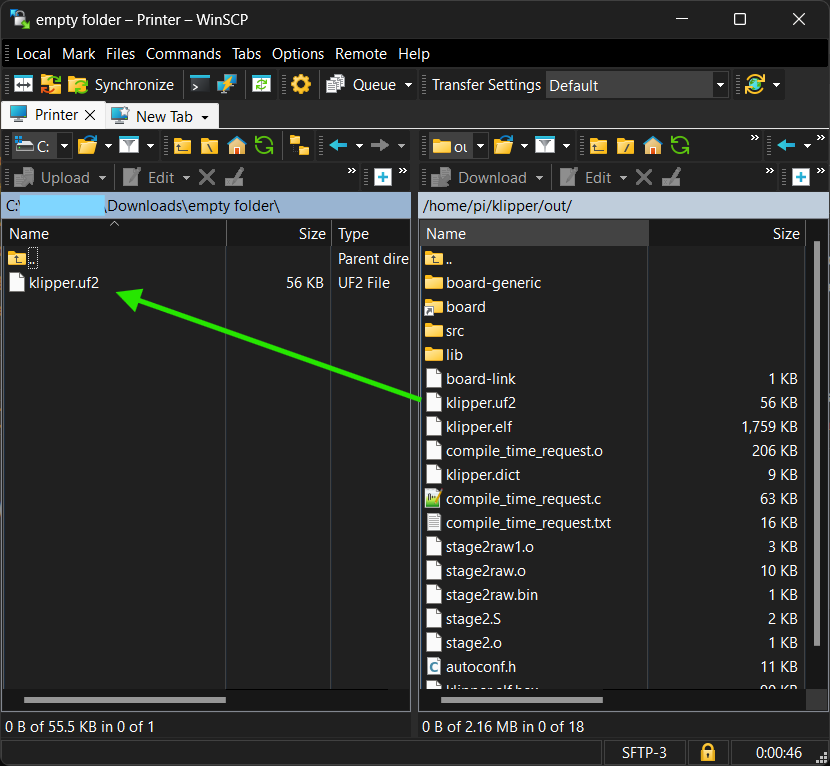Click the remote path /home/pi/klipper/out/ bar
The image size is (830, 766).
click(x=624, y=206)
